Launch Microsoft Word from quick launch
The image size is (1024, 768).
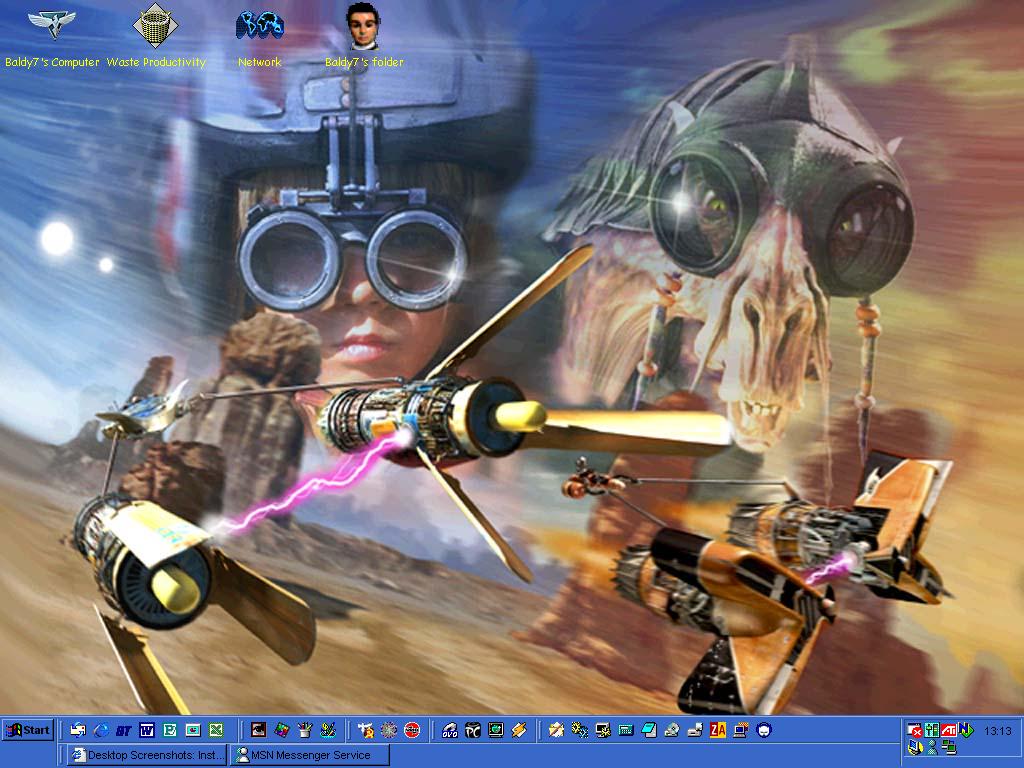pyautogui.click(x=147, y=731)
